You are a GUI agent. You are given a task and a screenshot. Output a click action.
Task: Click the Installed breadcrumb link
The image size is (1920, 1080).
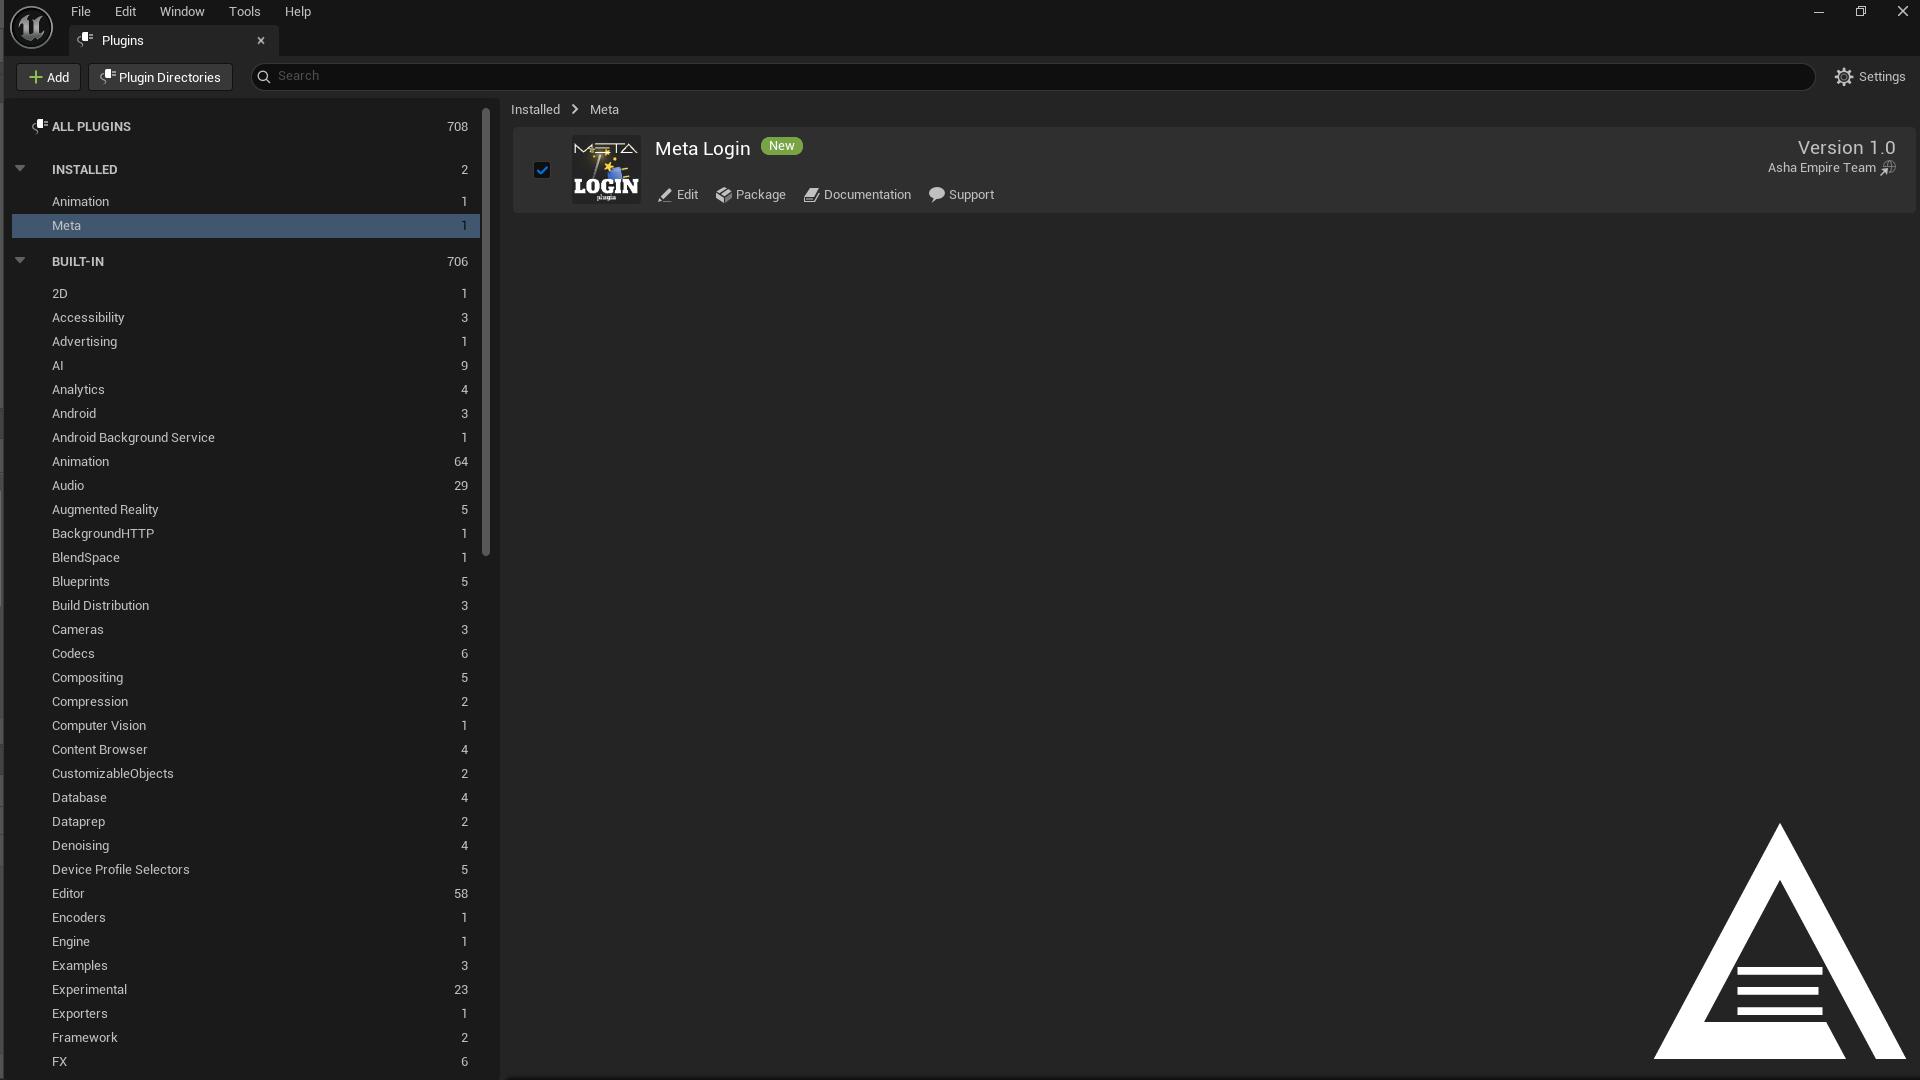[x=535, y=110]
